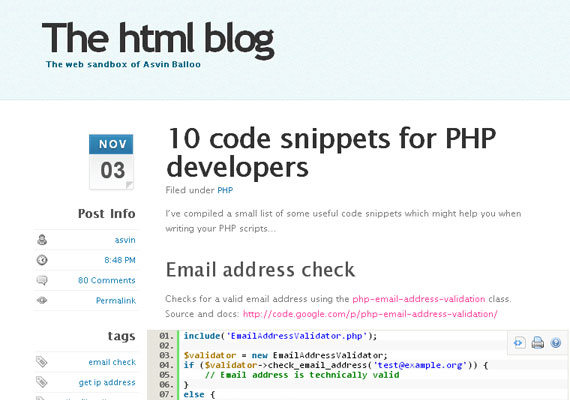570x400 pixels.
Task: Click the comment Email address is technically valid
Action: tap(302, 375)
